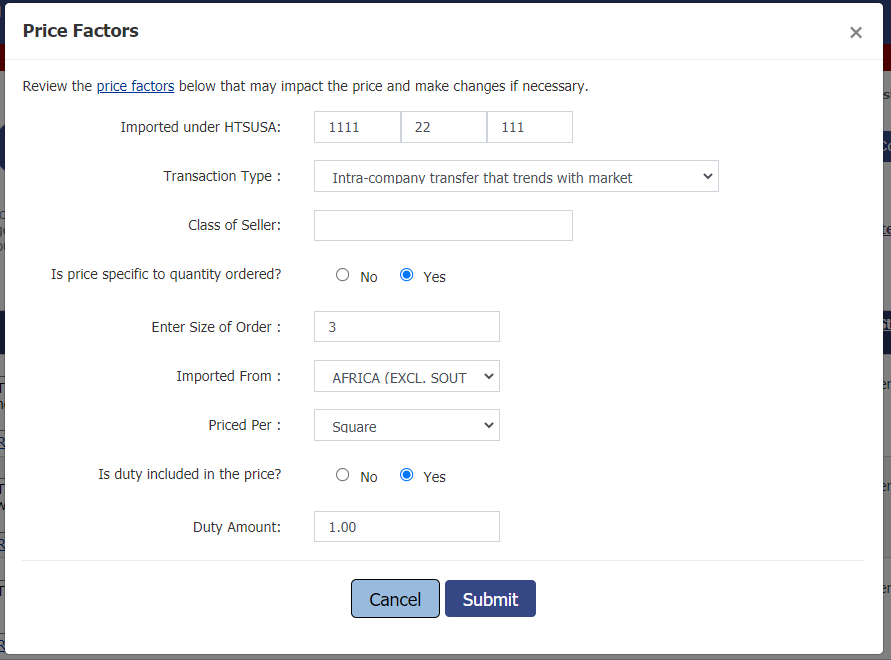This screenshot has height=660, width=891.
Task: Expand the Priced Per dropdown
Action: [x=406, y=426]
